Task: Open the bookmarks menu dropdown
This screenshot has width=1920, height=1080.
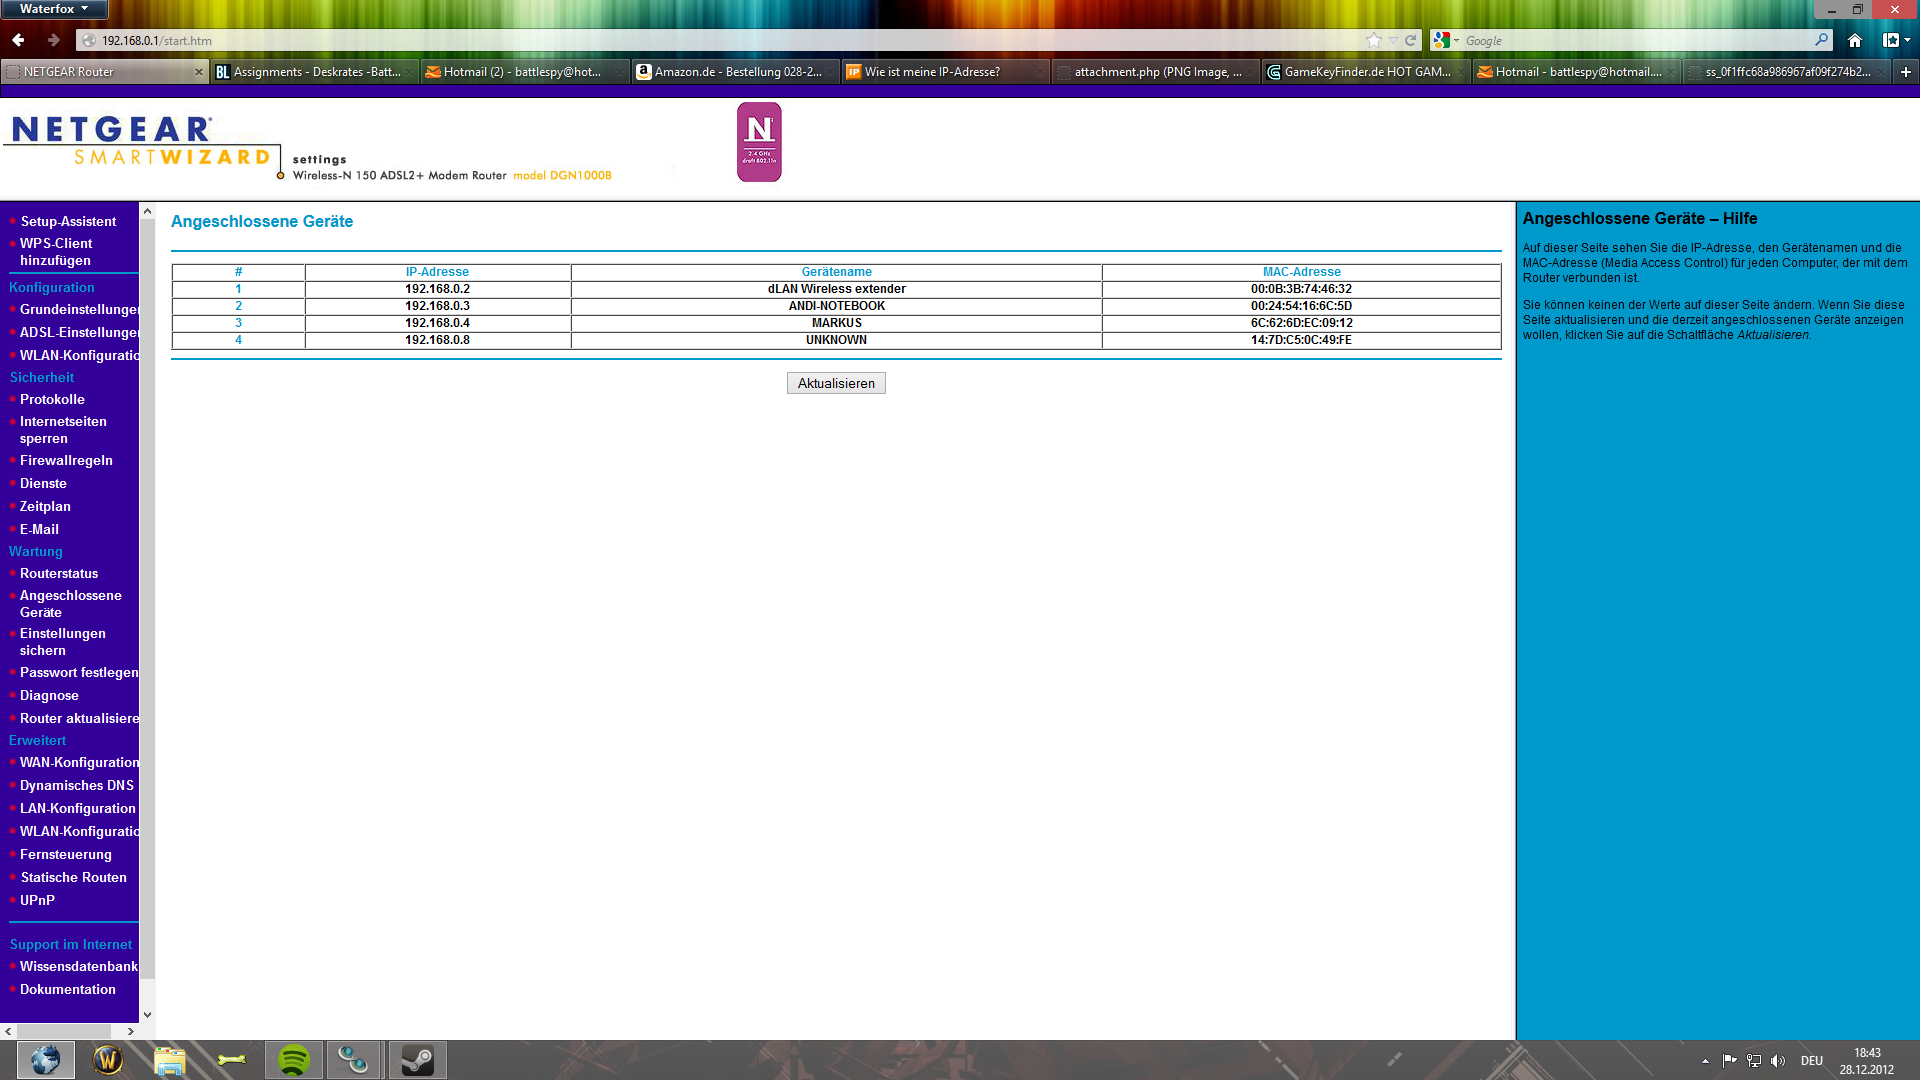Action: (1896, 40)
